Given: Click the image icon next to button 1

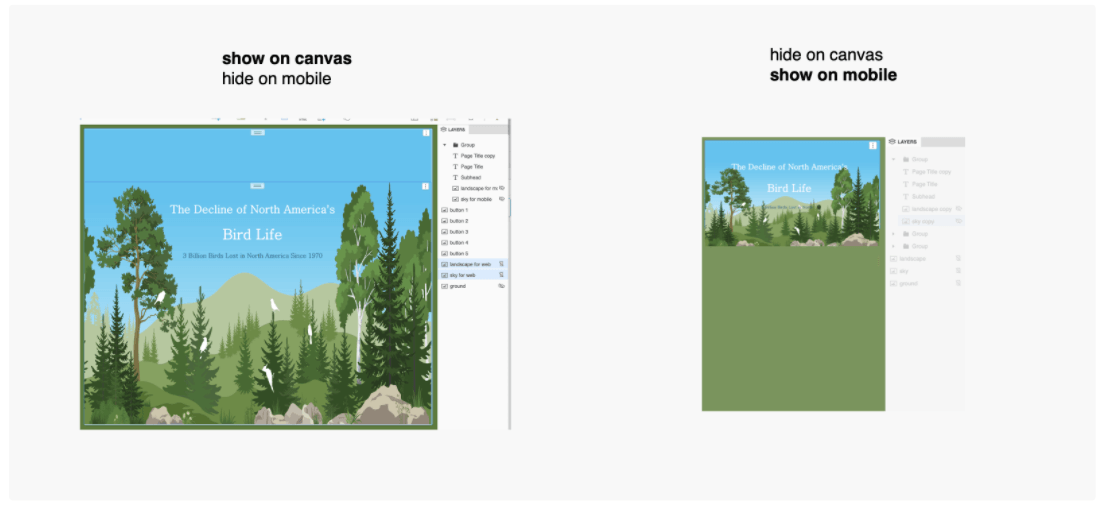Looking at the screenshot, I should [x=445, y=210].
